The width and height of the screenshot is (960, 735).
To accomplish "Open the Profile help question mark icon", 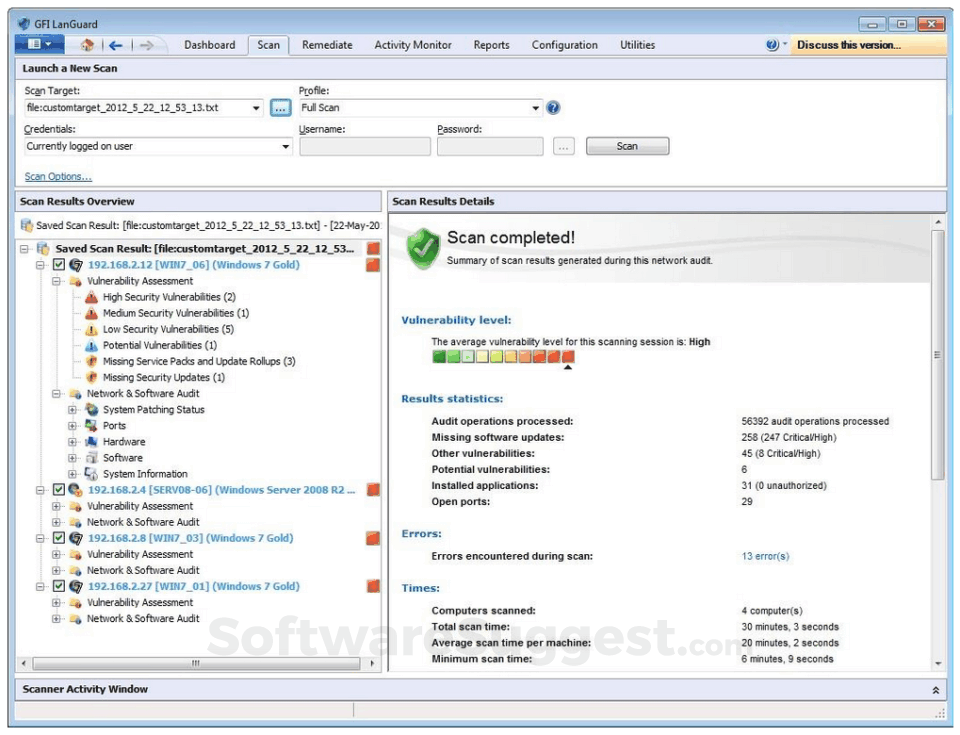I will point(553,108).
